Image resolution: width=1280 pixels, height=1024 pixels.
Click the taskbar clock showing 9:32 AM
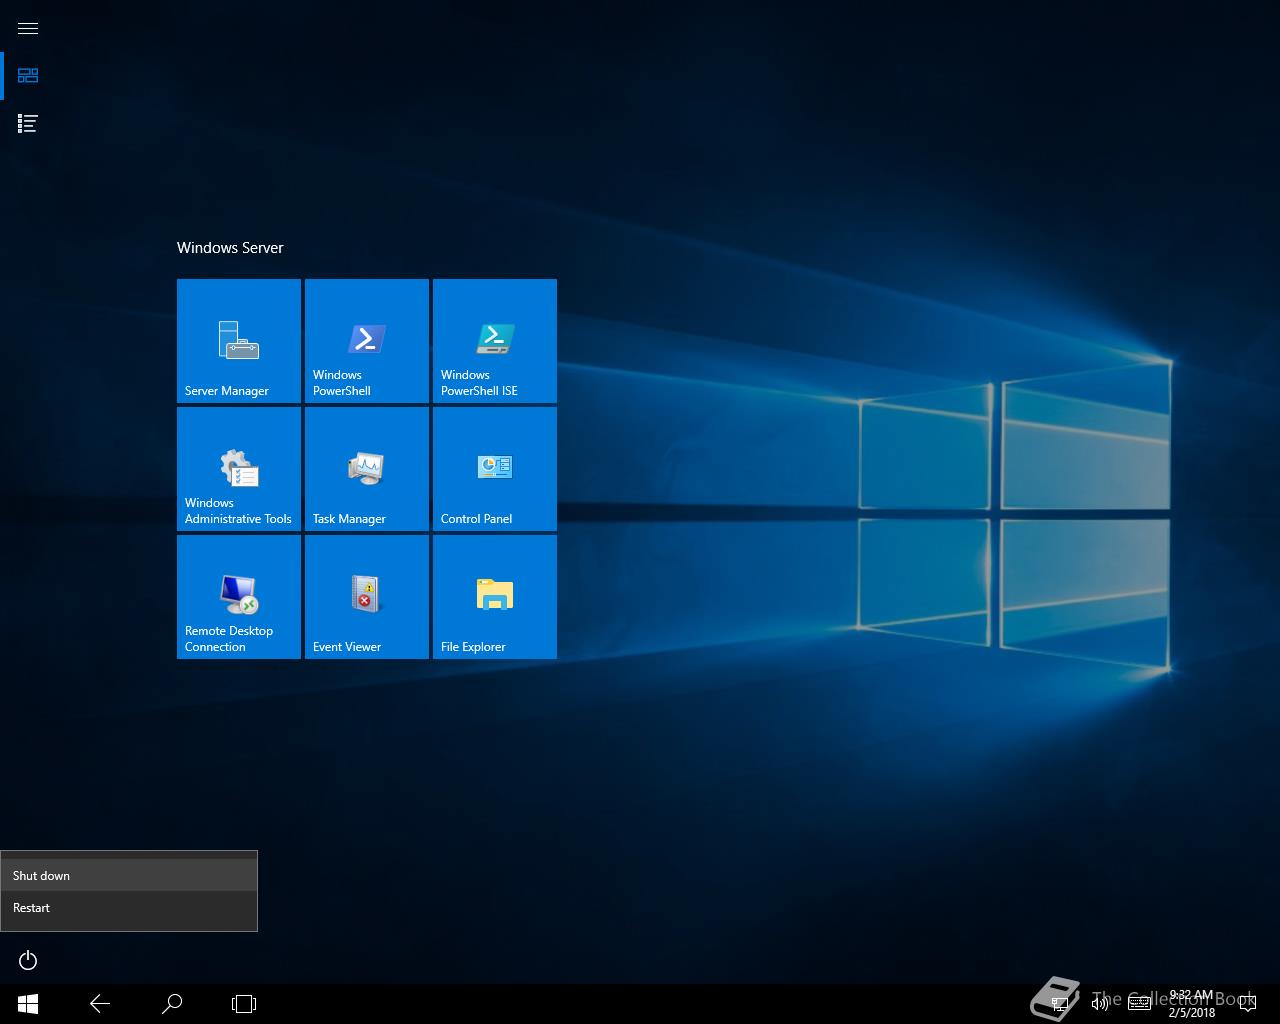point(1191,1004)
